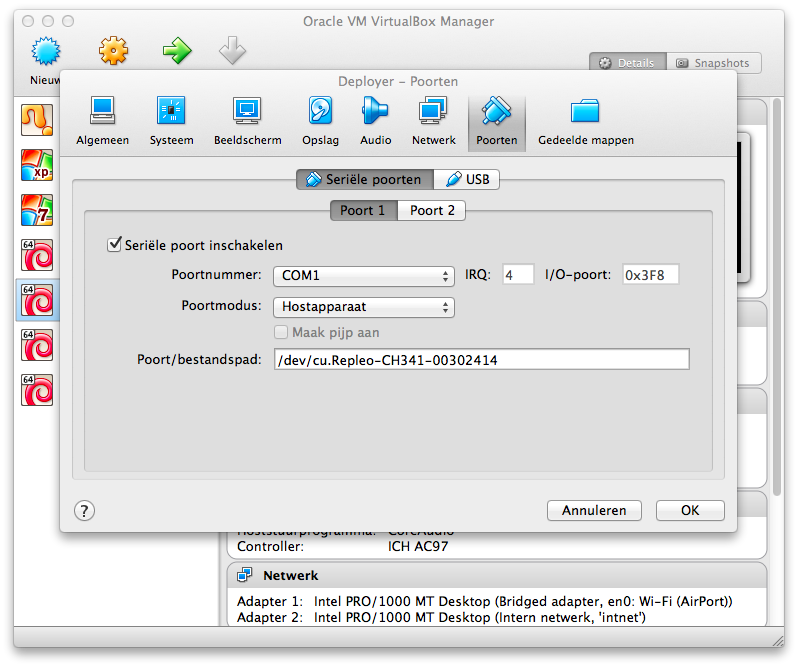798x667 pixels.
Task: Open the Opslag settings section
Action: (320, 121)
